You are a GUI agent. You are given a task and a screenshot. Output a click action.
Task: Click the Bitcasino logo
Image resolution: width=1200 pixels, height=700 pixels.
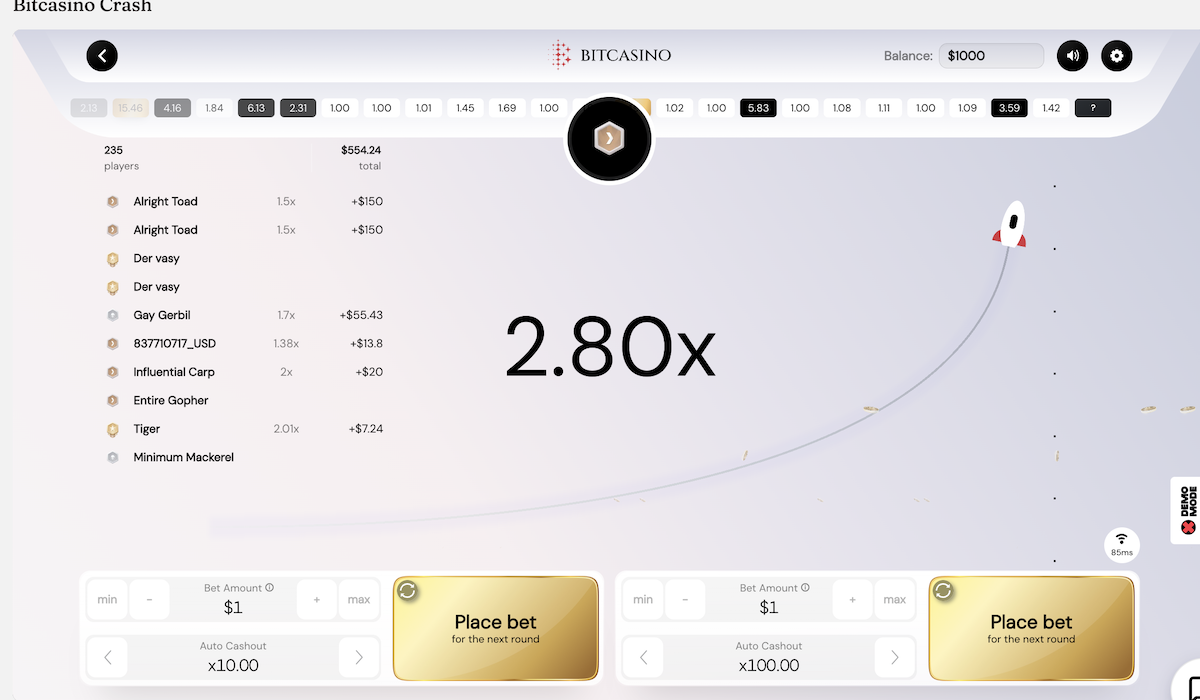click(611, 55)
